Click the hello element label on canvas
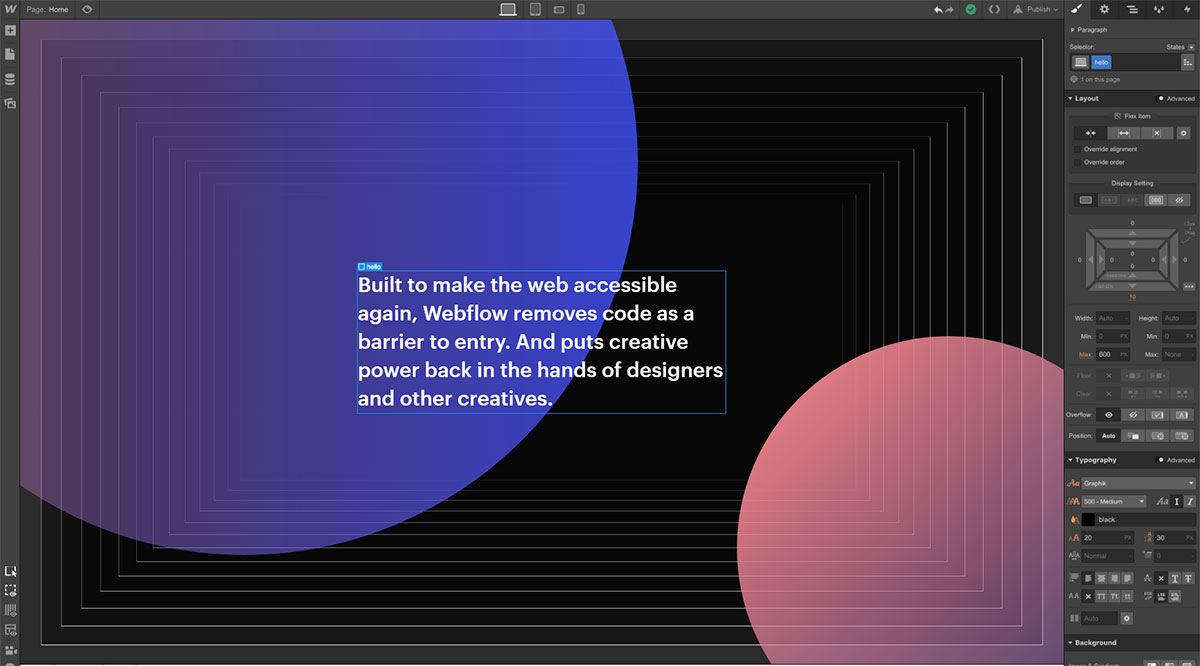Screen dimensions: 1200x666 tap(370, 267)
